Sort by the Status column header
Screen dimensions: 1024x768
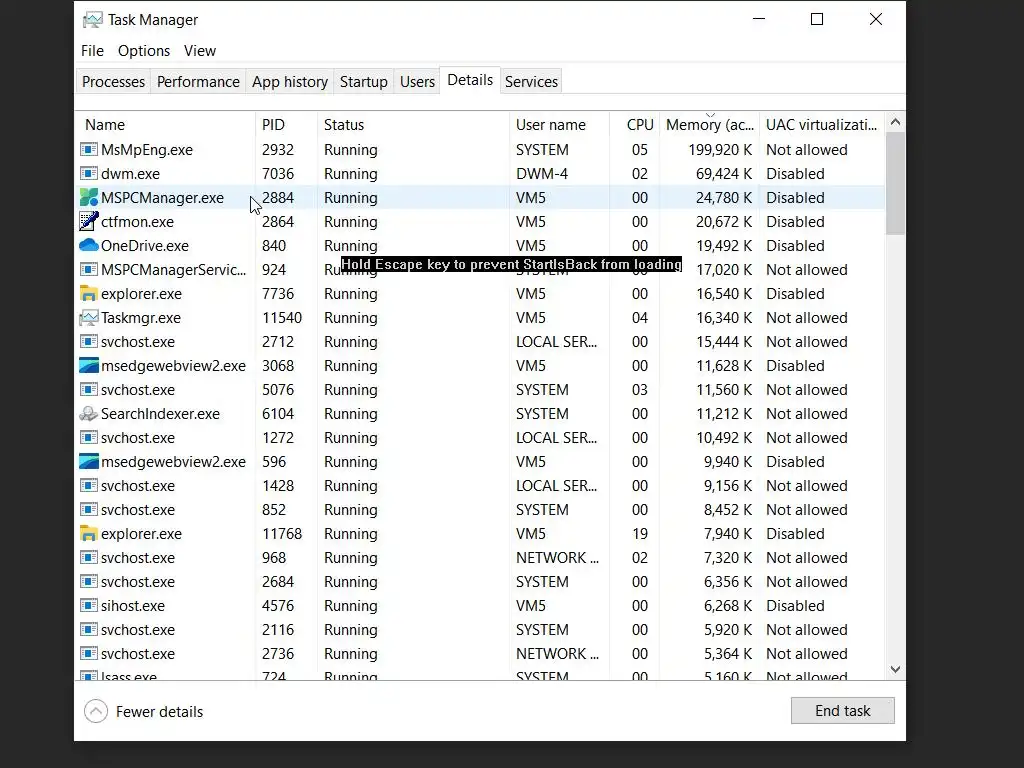413,125
